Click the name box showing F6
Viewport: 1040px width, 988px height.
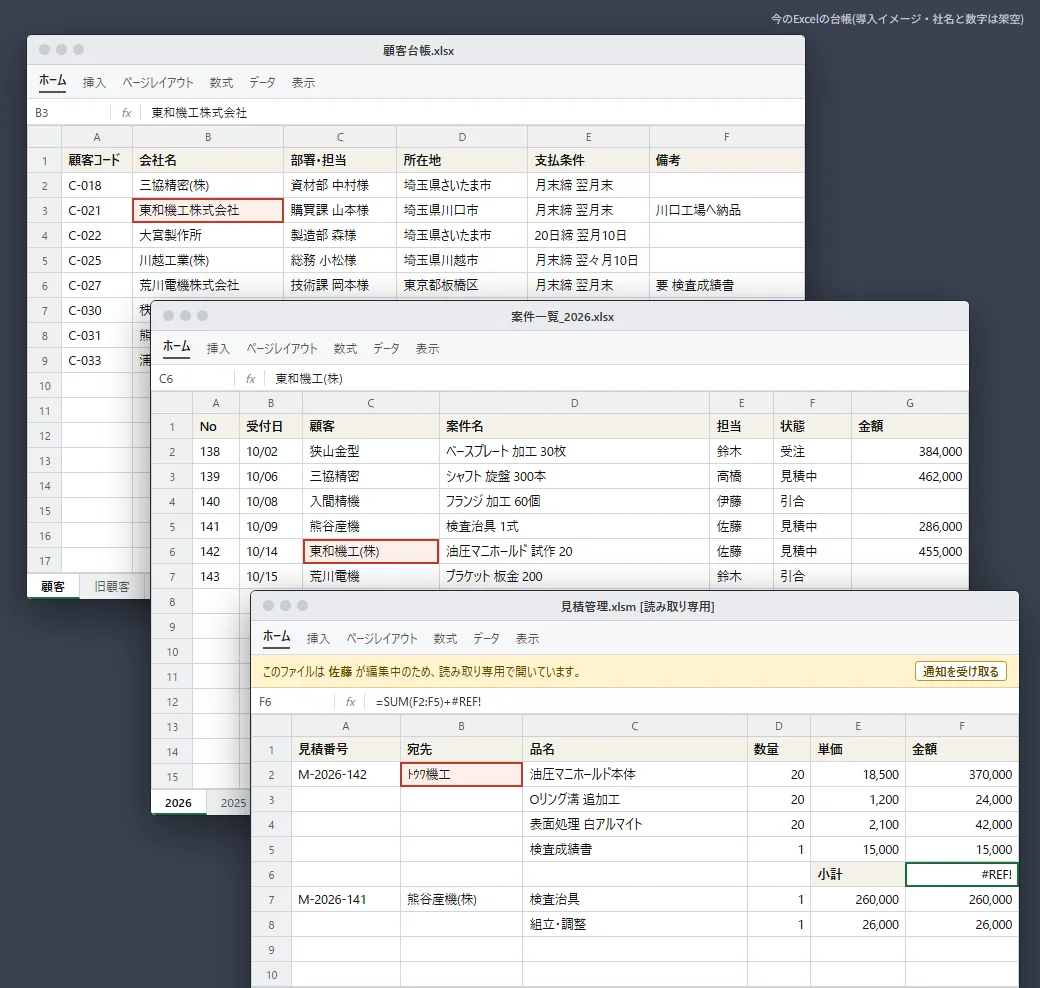(x=293, y=702)
